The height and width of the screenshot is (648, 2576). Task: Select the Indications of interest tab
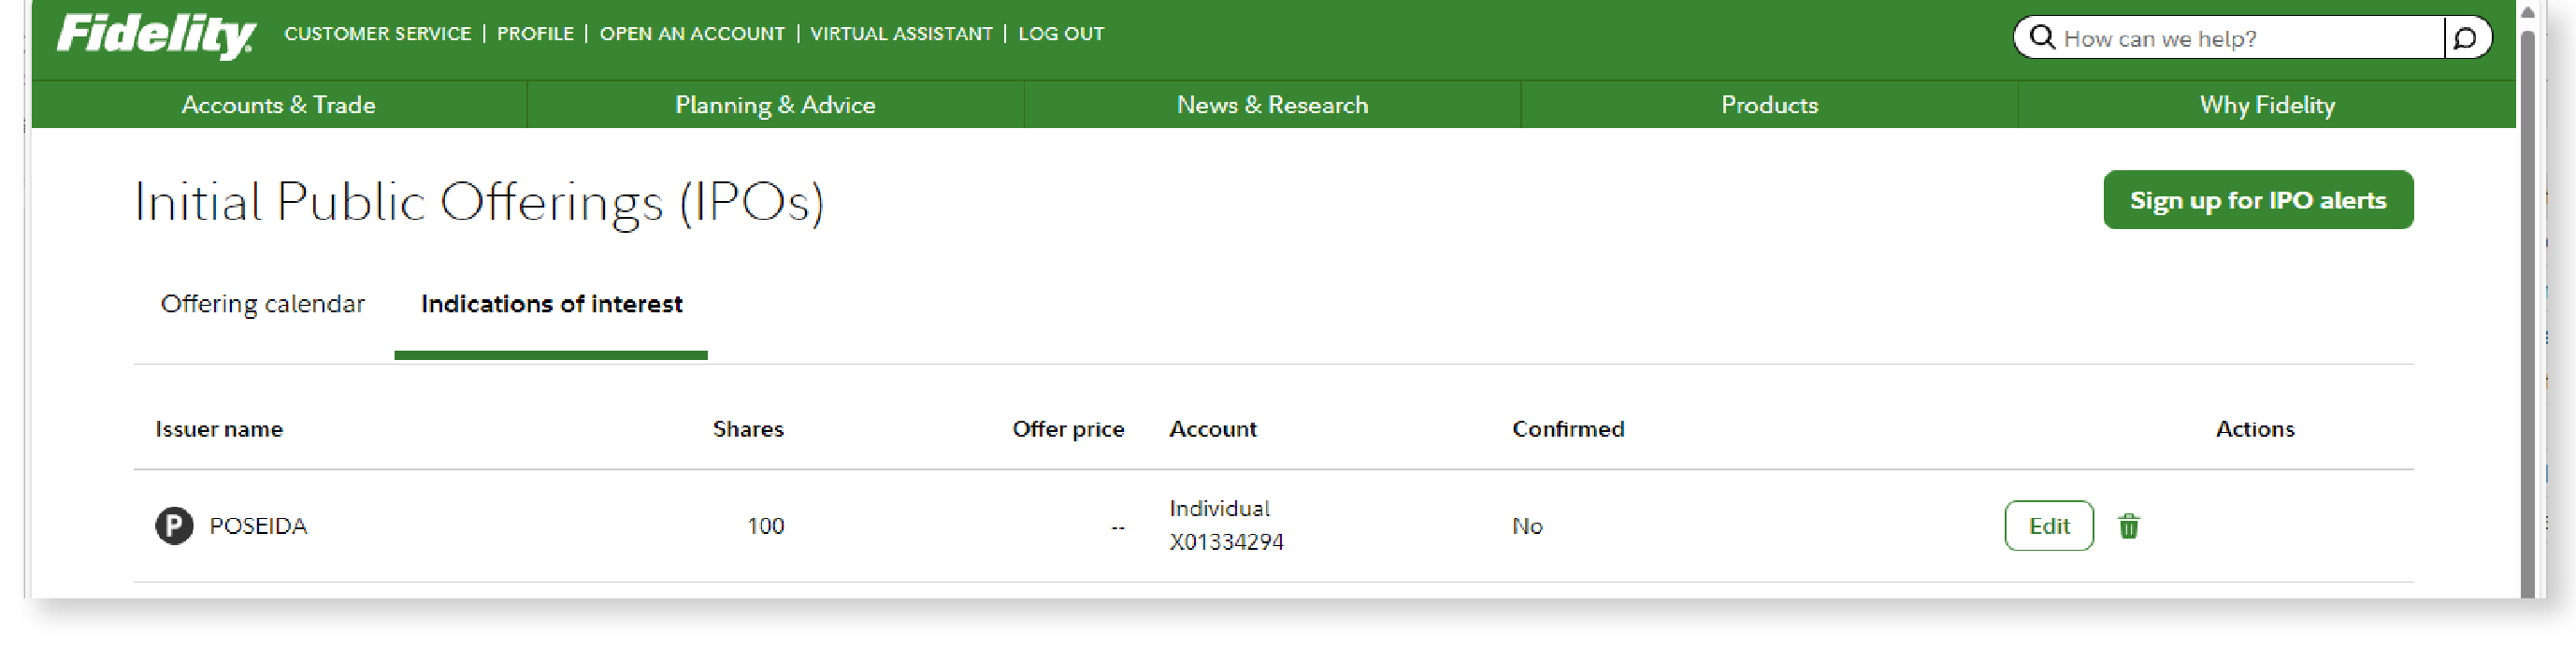[551, 304]
